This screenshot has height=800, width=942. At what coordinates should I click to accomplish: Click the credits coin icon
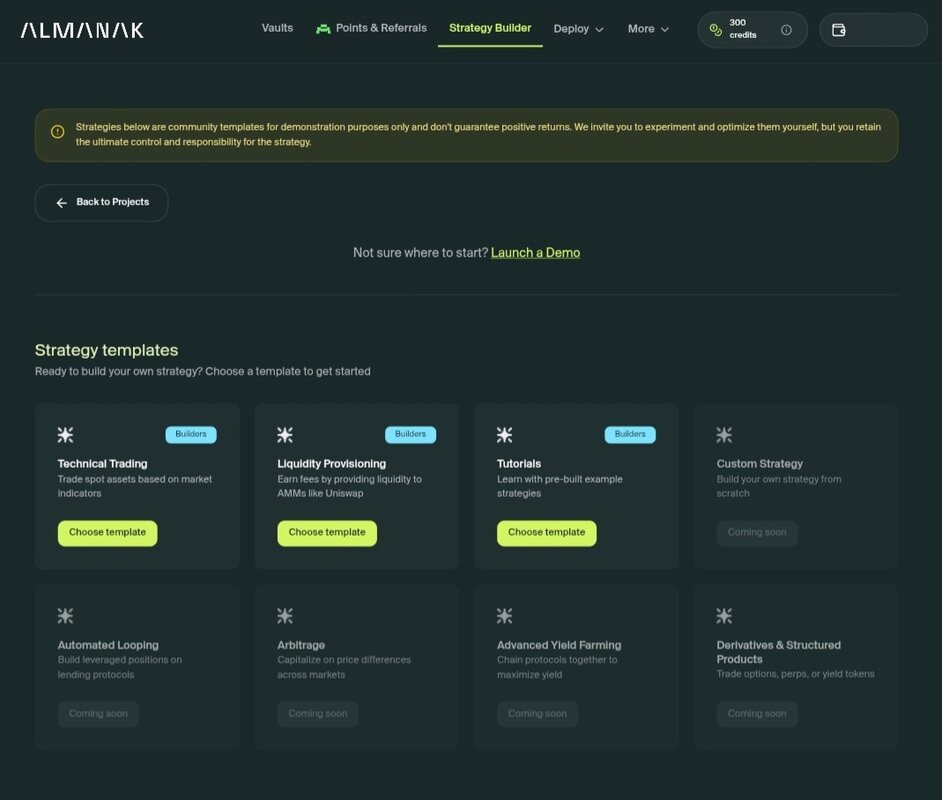pos(715,30)
